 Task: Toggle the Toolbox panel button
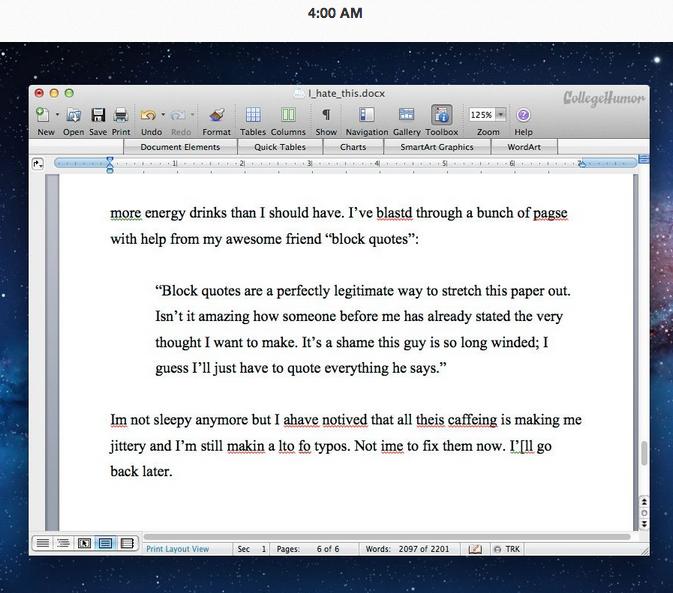(x=441, y=116)
